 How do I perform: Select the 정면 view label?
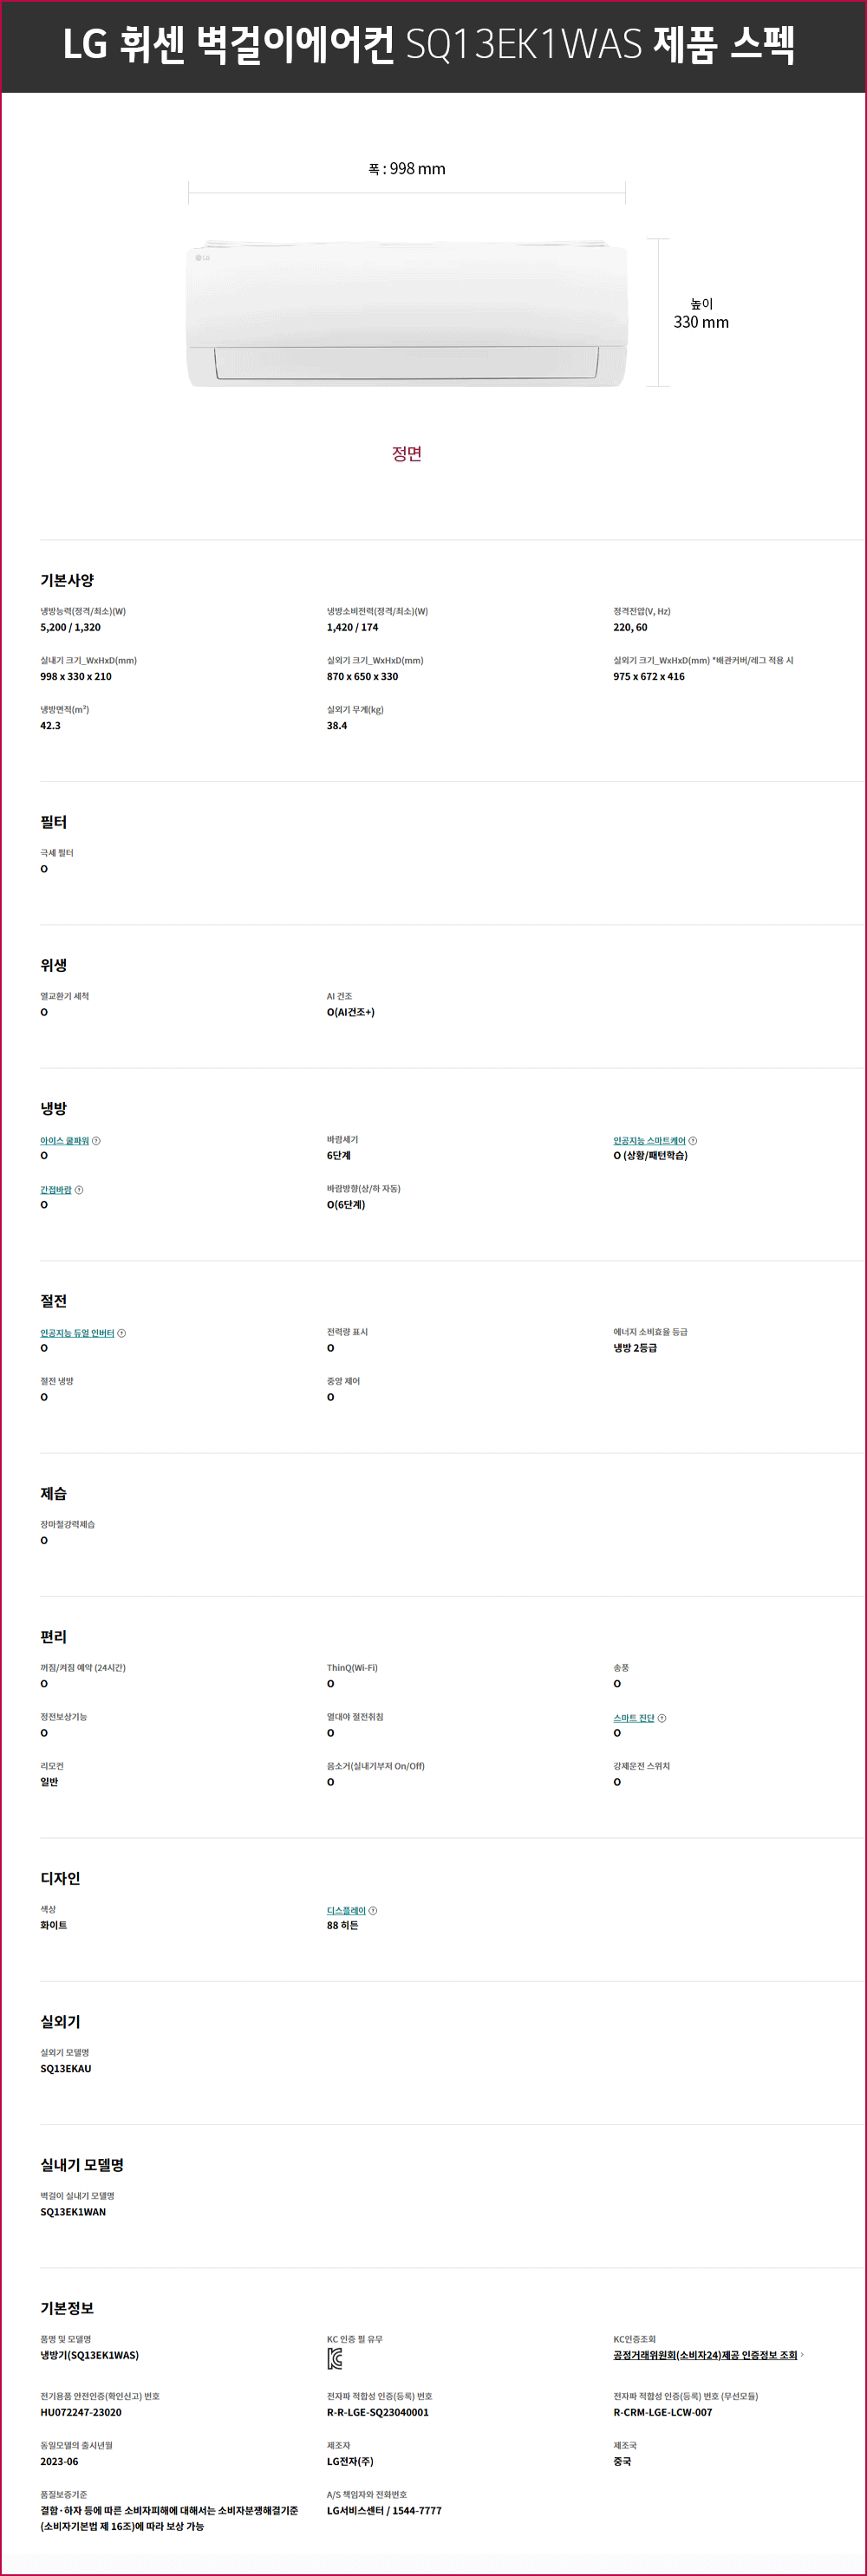point(407,454)
